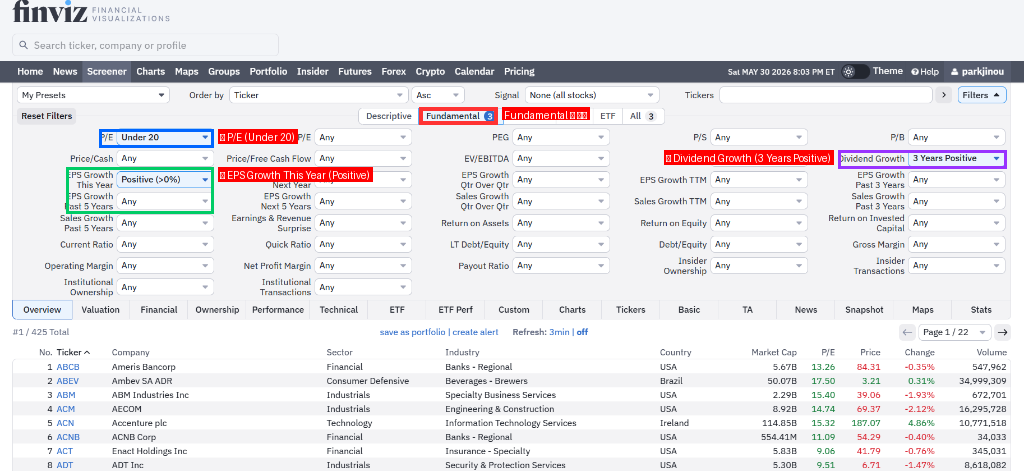Open the Asc sort direction dropdown
This screenshot has width=1024, height=471.
pyautogui.click(x=438, y=95)
